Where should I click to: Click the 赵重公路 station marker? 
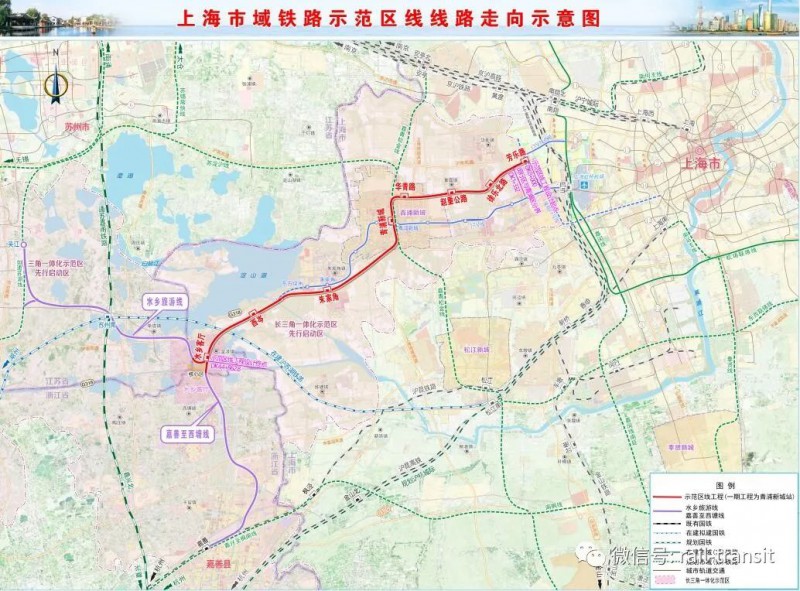pyautogui.click(x=453, y=191)
